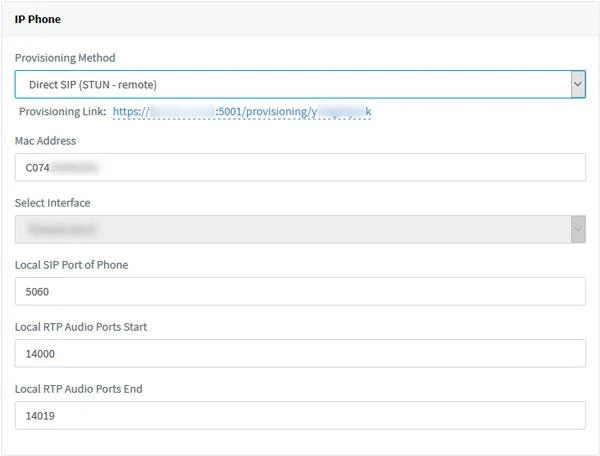Select the Local RTP Audio Ports End field
The height and width of the screenshot is (456, 600).
tap(300, 415)
